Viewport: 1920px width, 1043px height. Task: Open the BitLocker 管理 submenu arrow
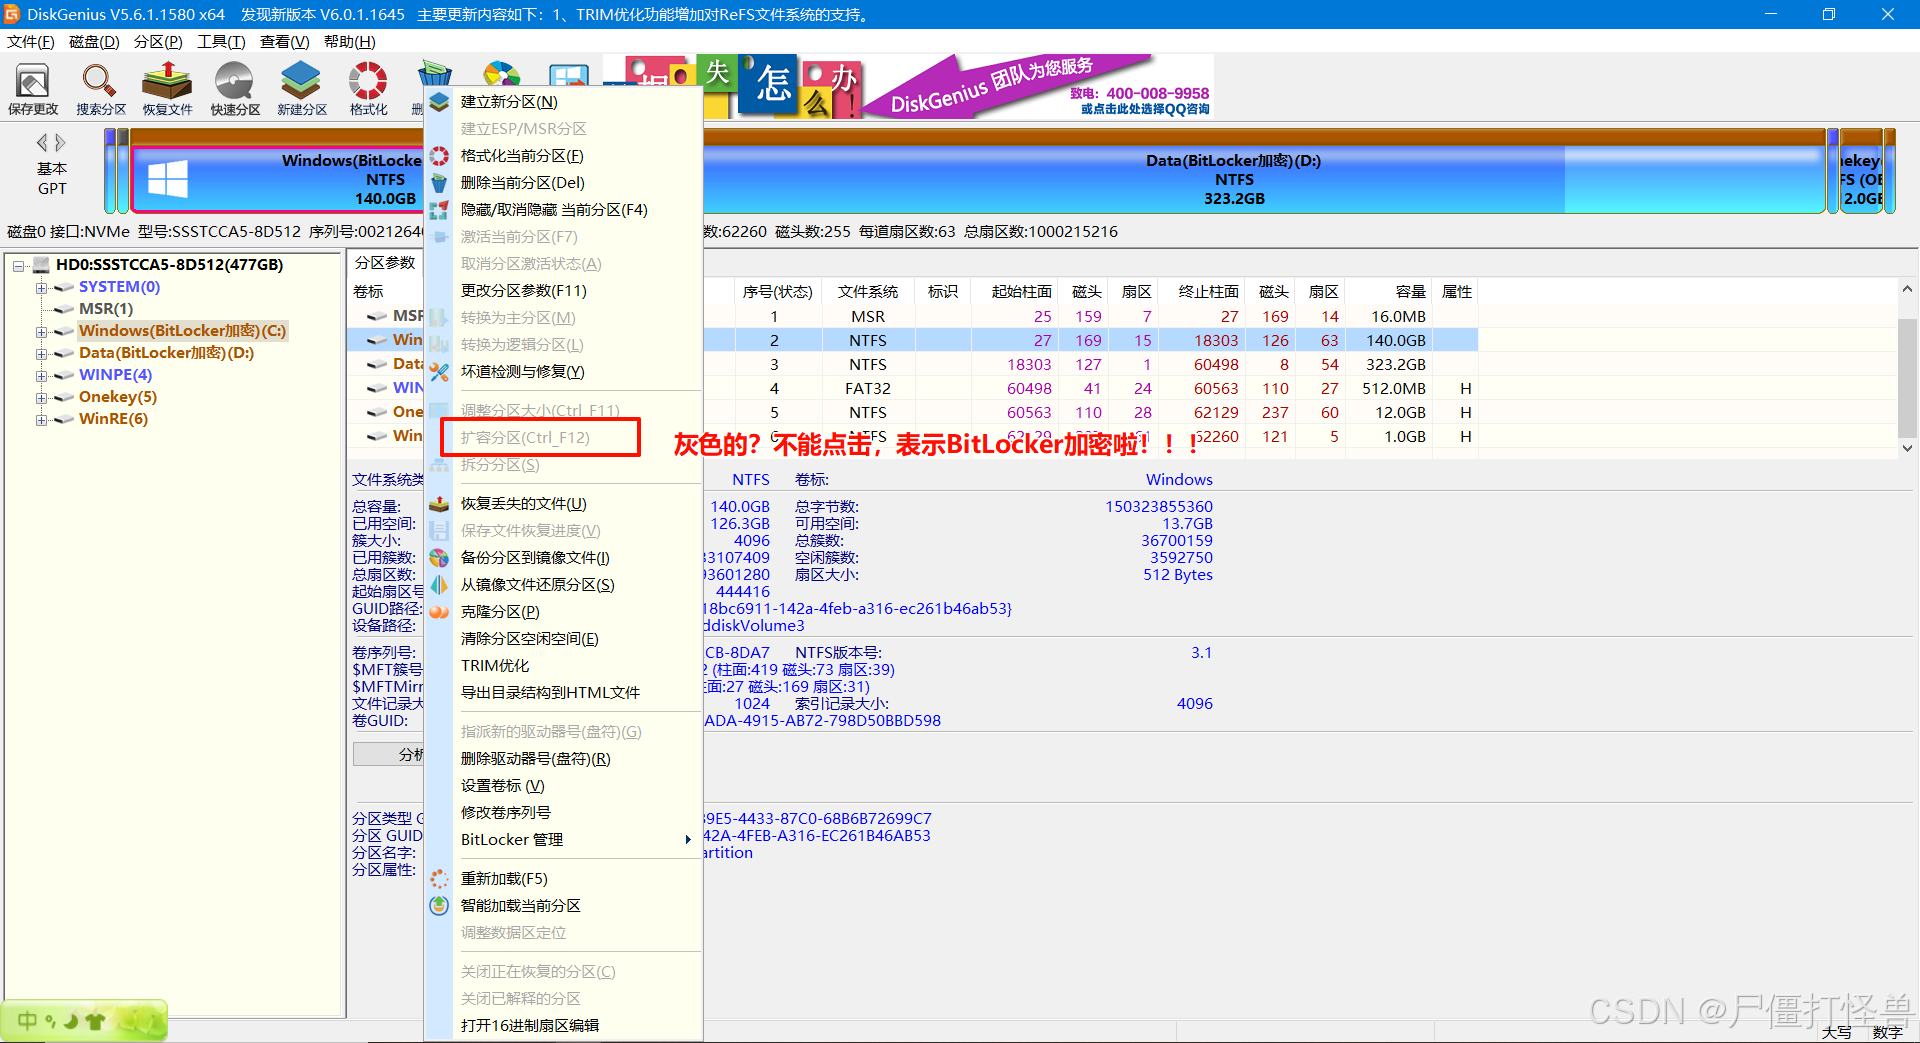click(x=688, y=840)
